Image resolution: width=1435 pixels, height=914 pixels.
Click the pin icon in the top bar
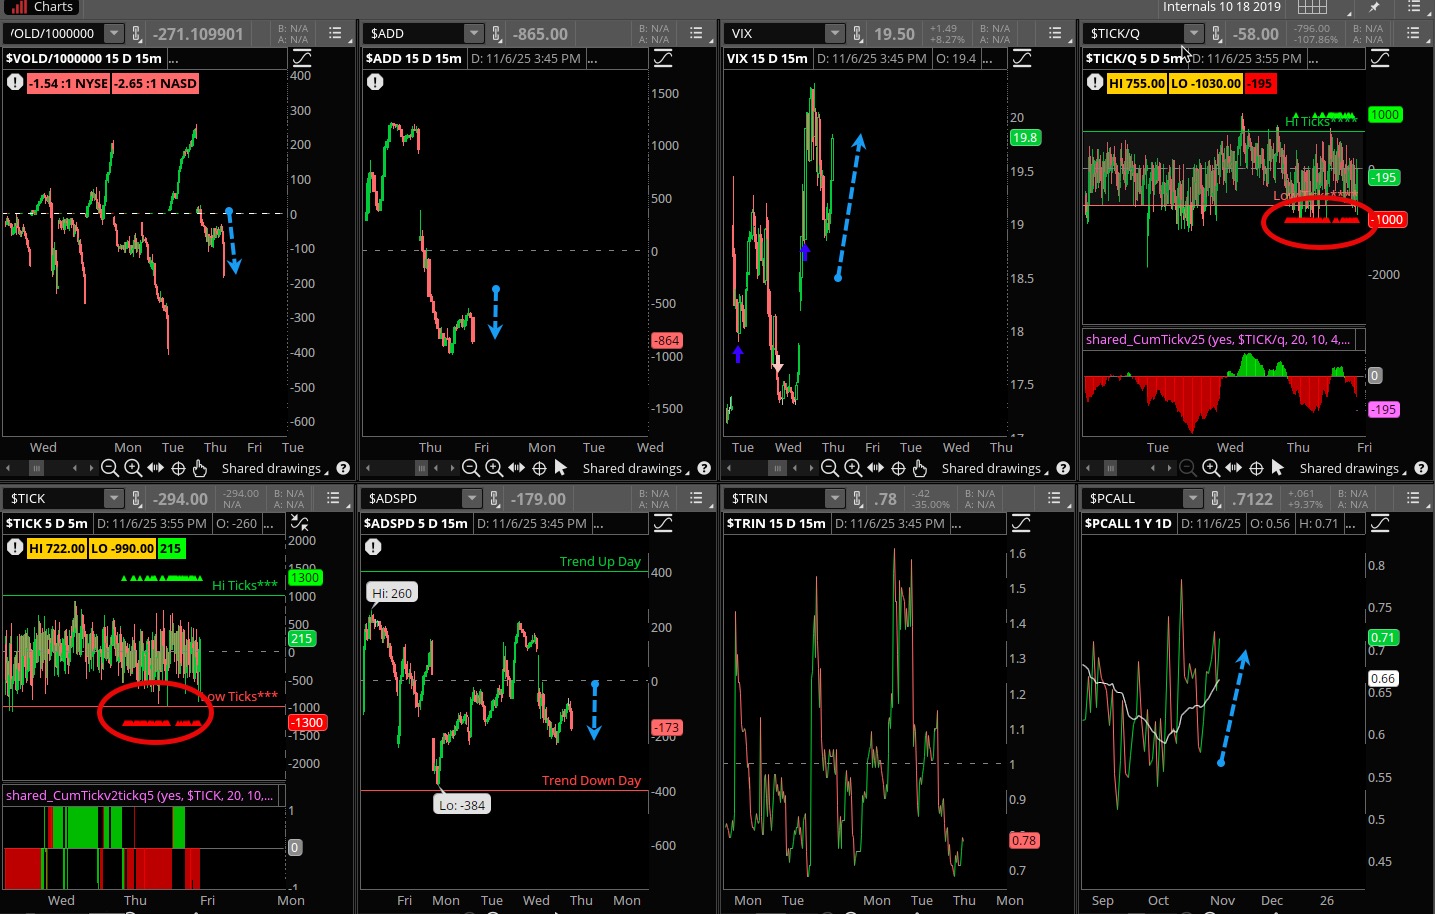pos(1374,7)
